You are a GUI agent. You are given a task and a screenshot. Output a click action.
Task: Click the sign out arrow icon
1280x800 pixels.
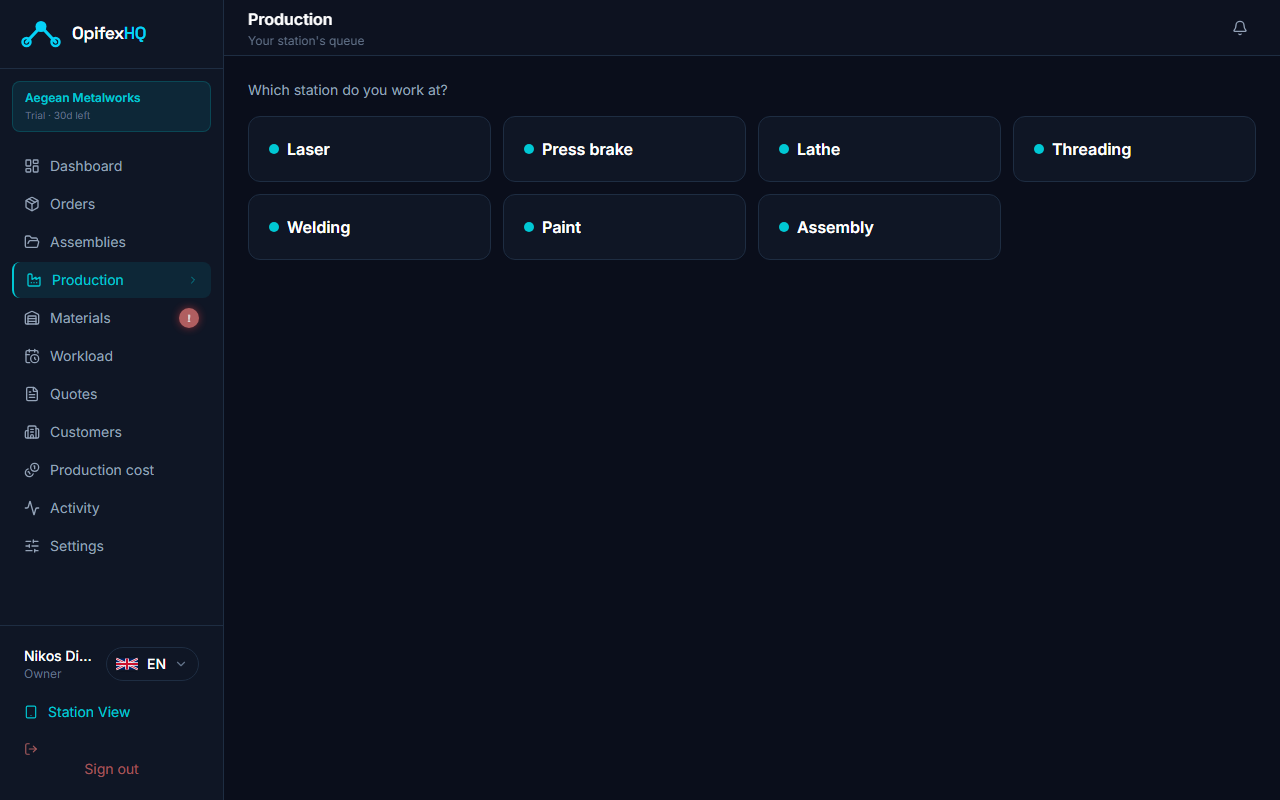(x=31, y=749)
